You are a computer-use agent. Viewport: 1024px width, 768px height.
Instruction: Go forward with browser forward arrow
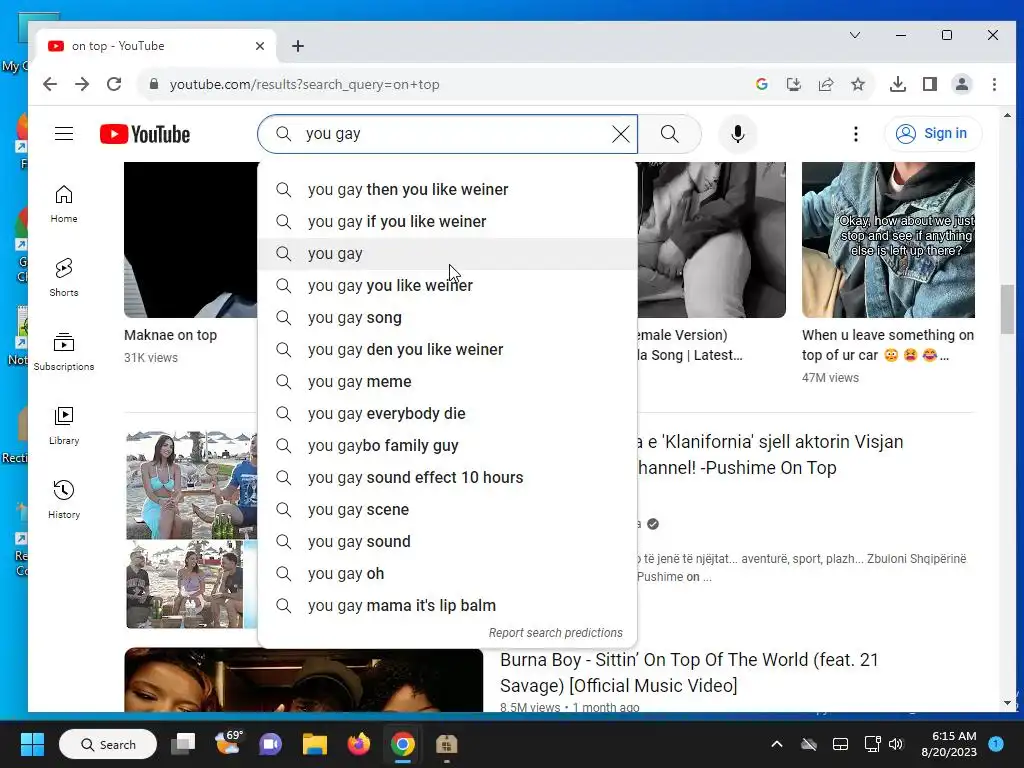[82, 84]
